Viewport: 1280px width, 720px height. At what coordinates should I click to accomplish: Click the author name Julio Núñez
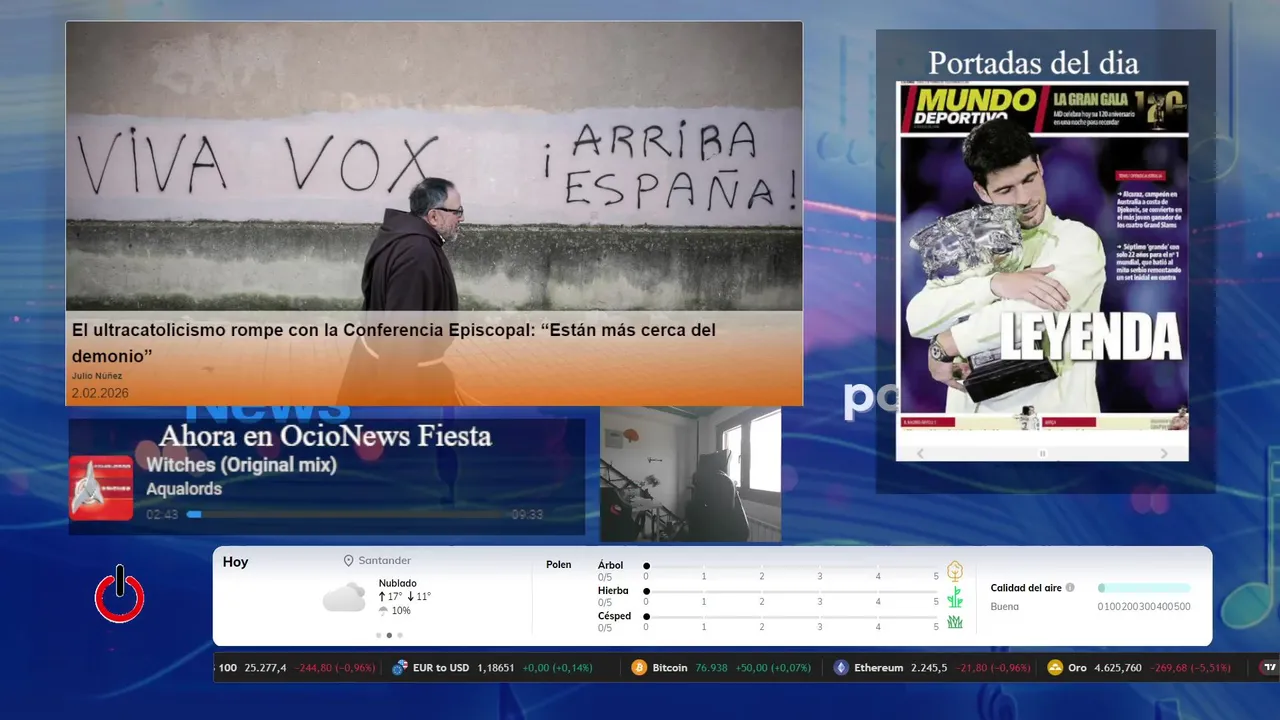(x=97, y=376)
